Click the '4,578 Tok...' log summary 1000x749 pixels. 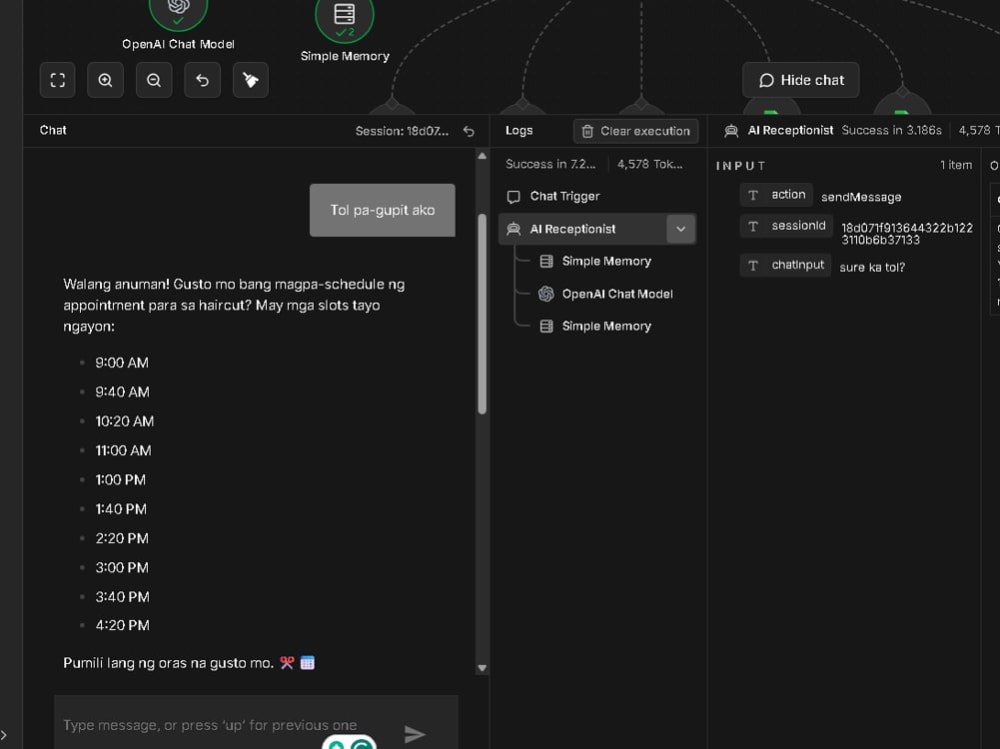pos(649,165)
